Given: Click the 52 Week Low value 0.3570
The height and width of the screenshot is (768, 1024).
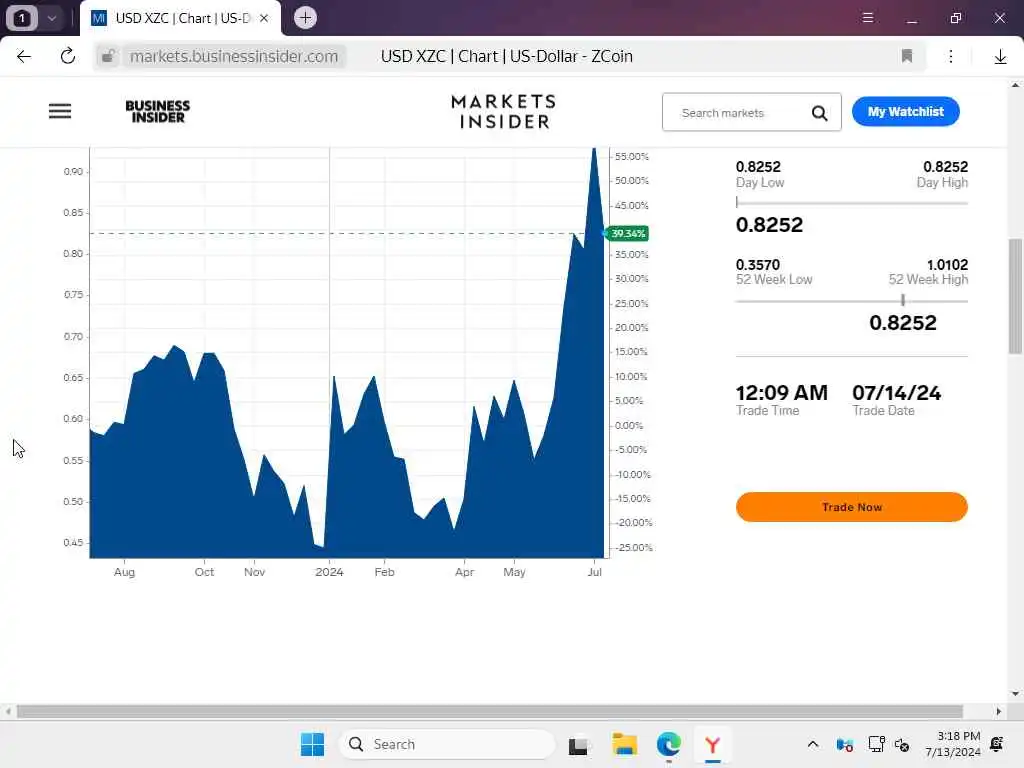Looking at the screenshot, I should tap(758, 264).
